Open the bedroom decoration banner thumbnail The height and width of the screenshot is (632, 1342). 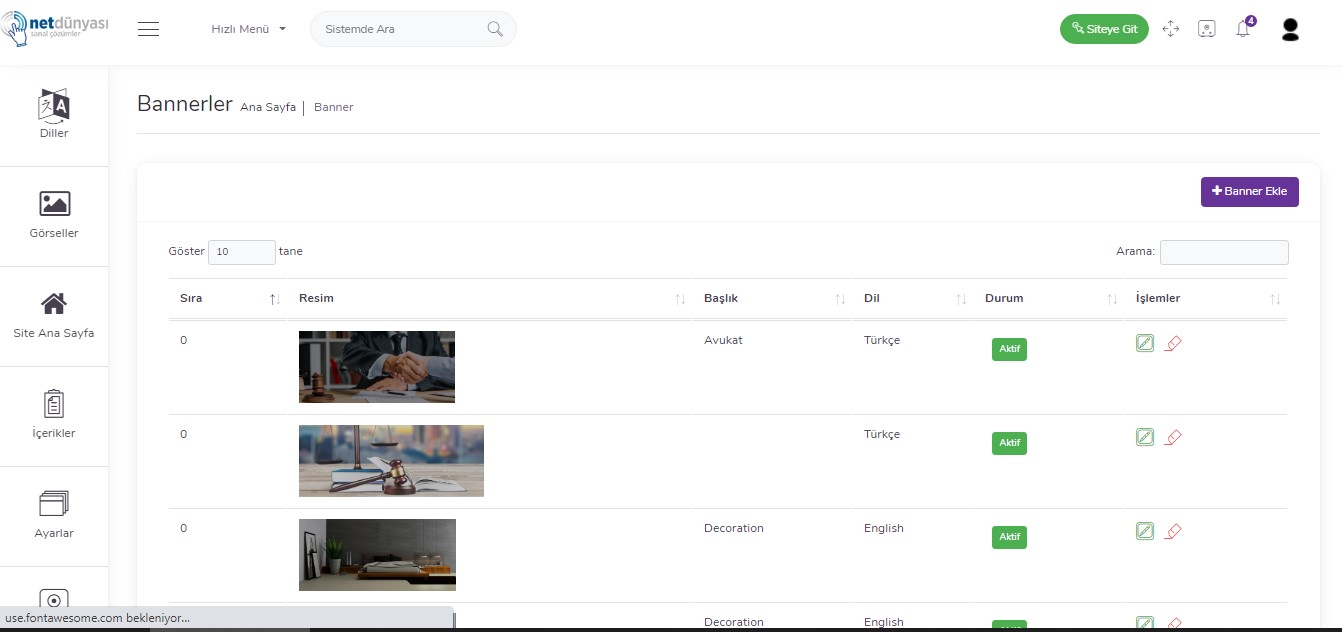377,555
